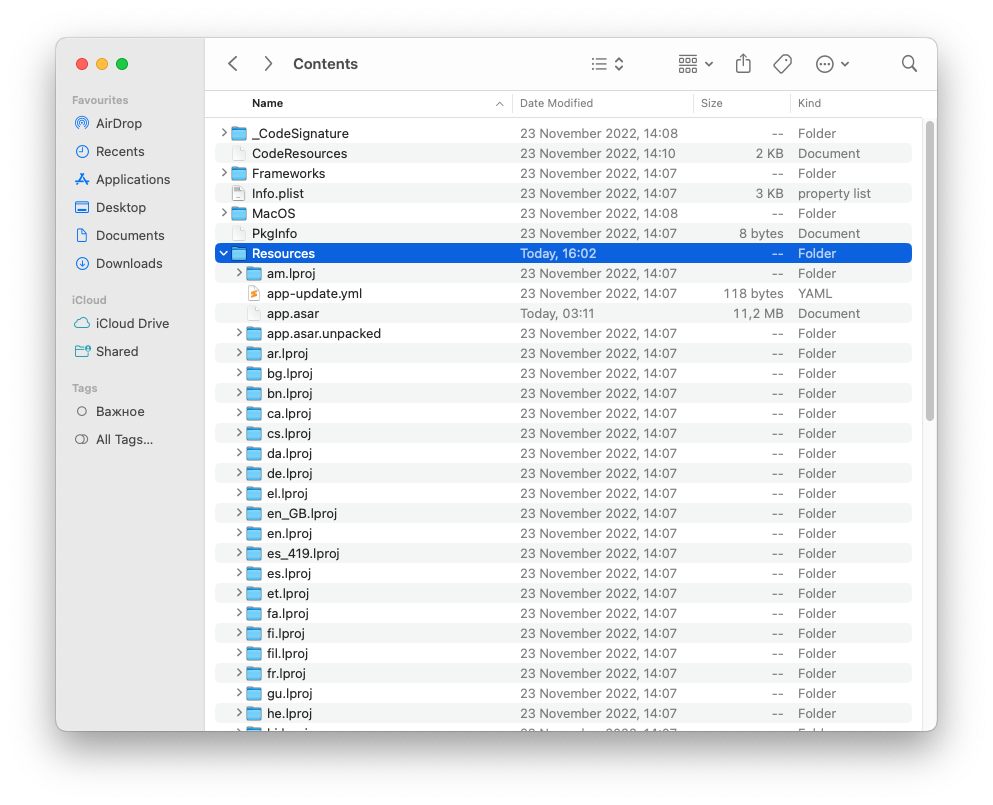Click the vertical scrollbar thumb

point(929,271)
